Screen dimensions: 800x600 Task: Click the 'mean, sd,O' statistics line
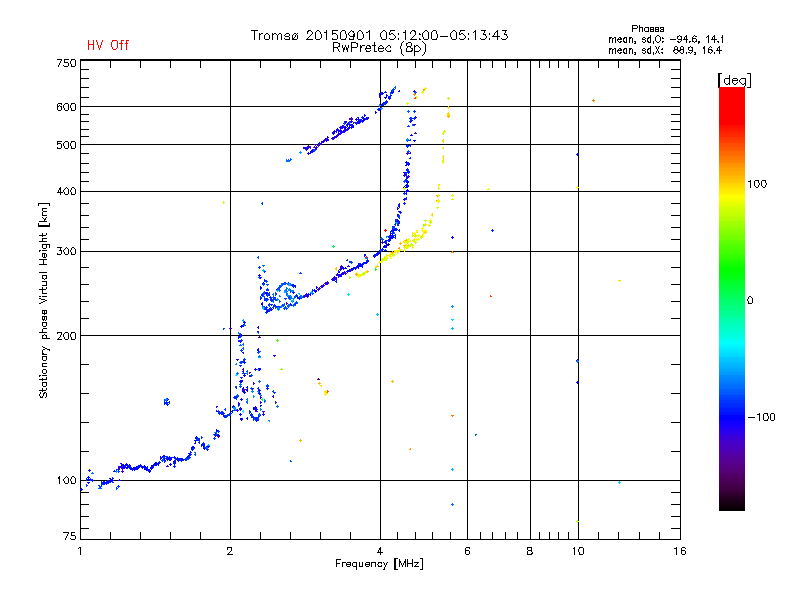click(666, 39)
